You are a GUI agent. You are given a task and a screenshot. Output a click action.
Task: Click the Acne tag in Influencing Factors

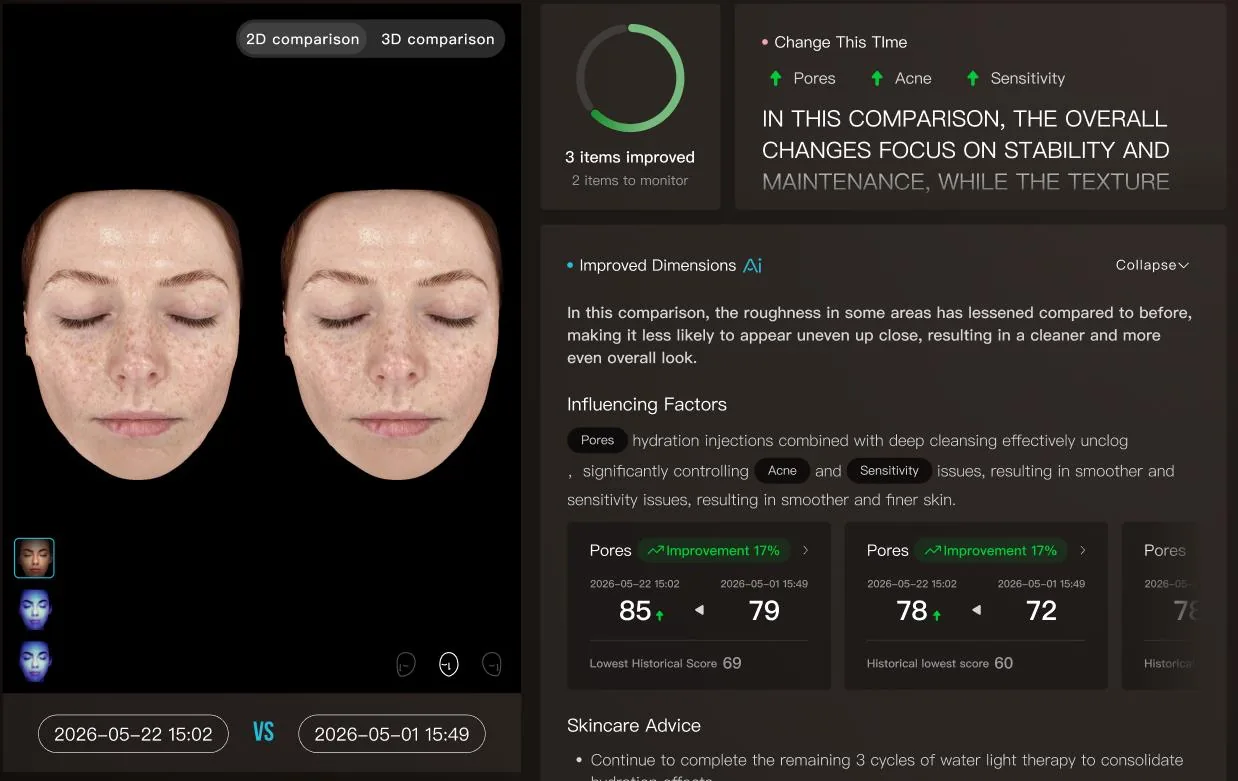tap(782, 471)
